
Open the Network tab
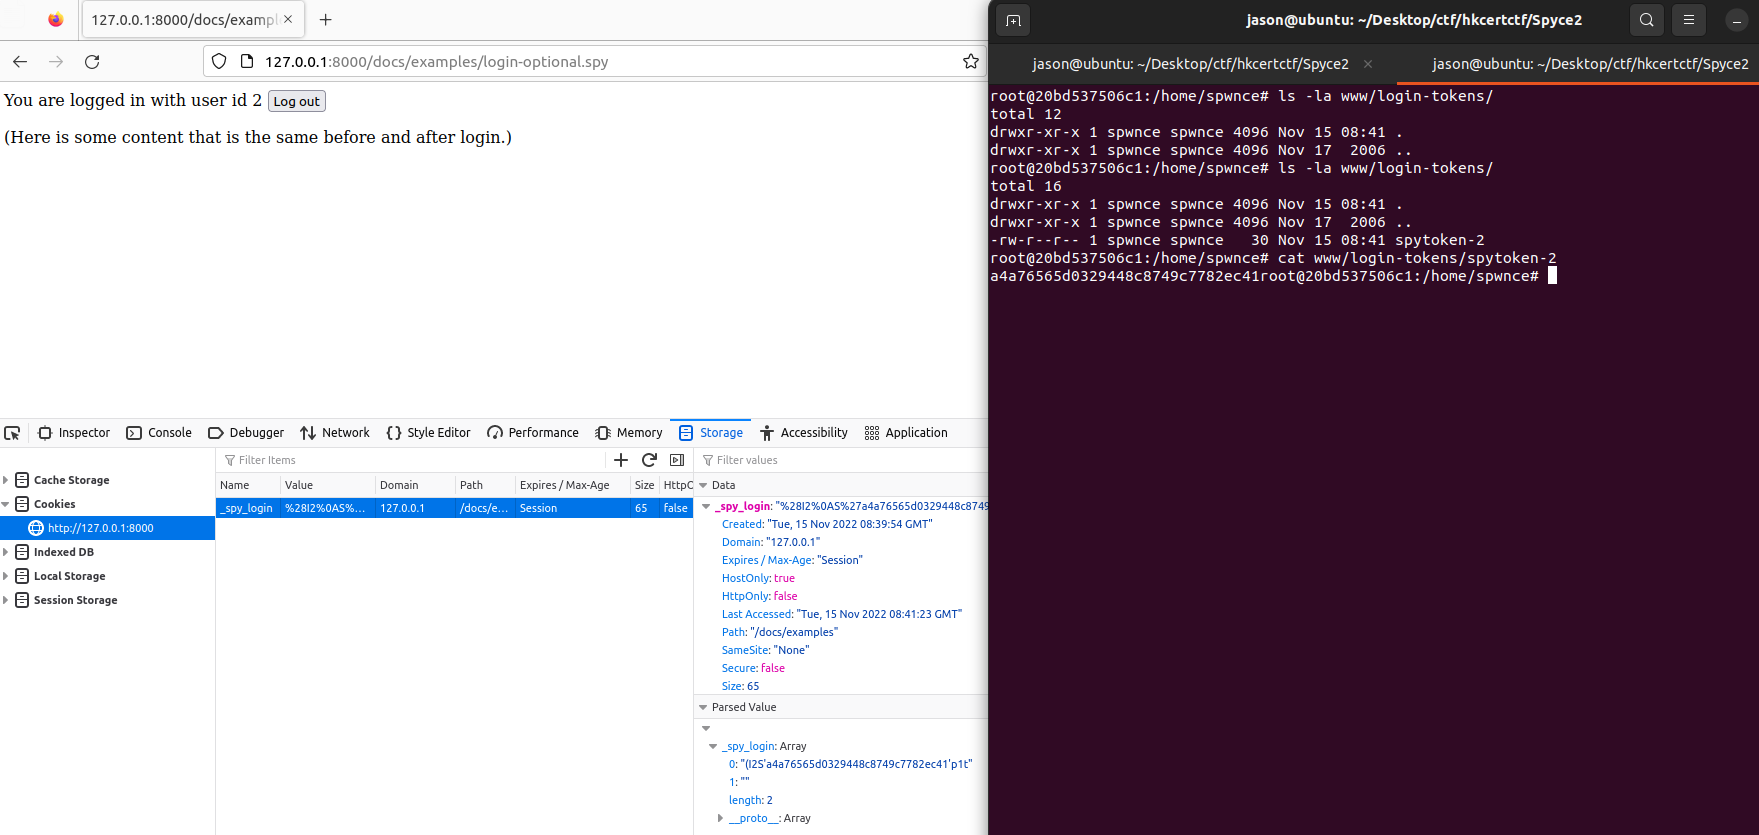(x=335, y=433)
